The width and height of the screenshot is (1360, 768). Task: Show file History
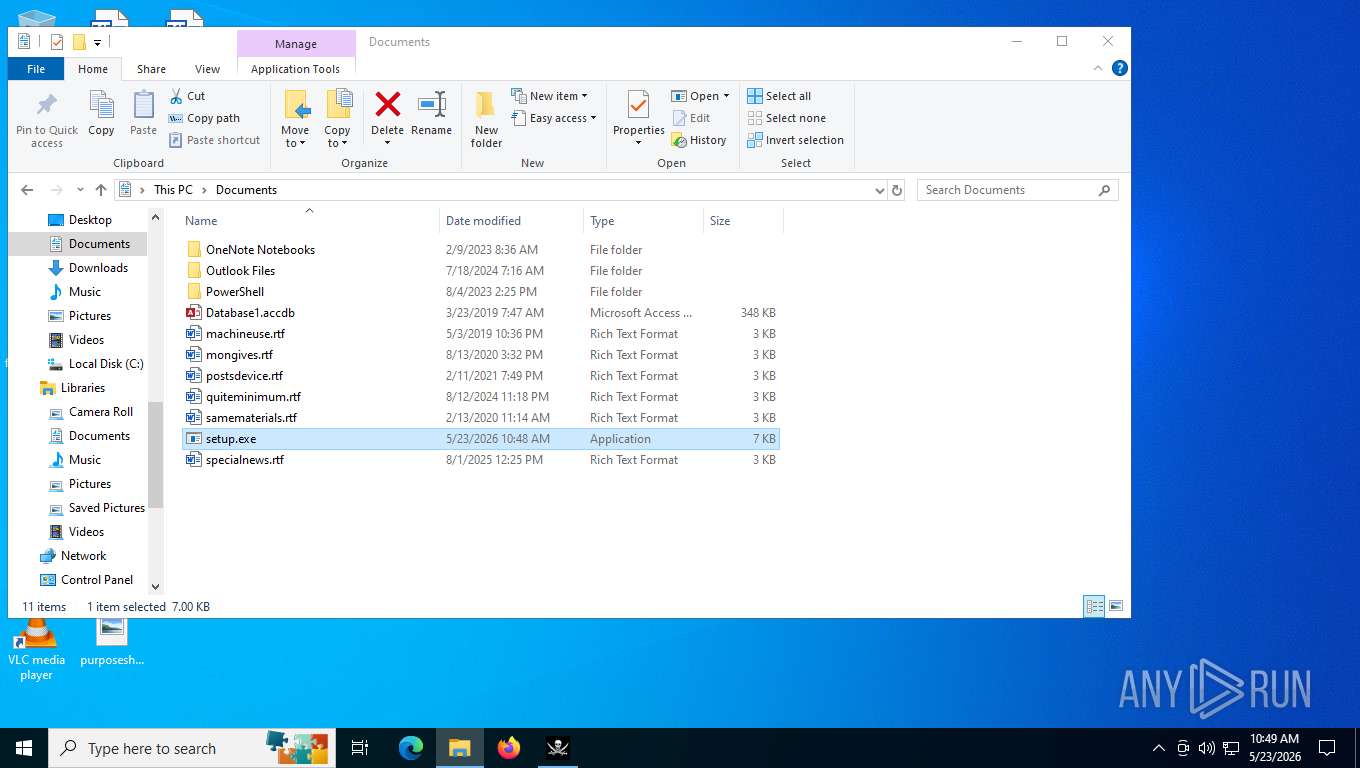tap(699, 140)
